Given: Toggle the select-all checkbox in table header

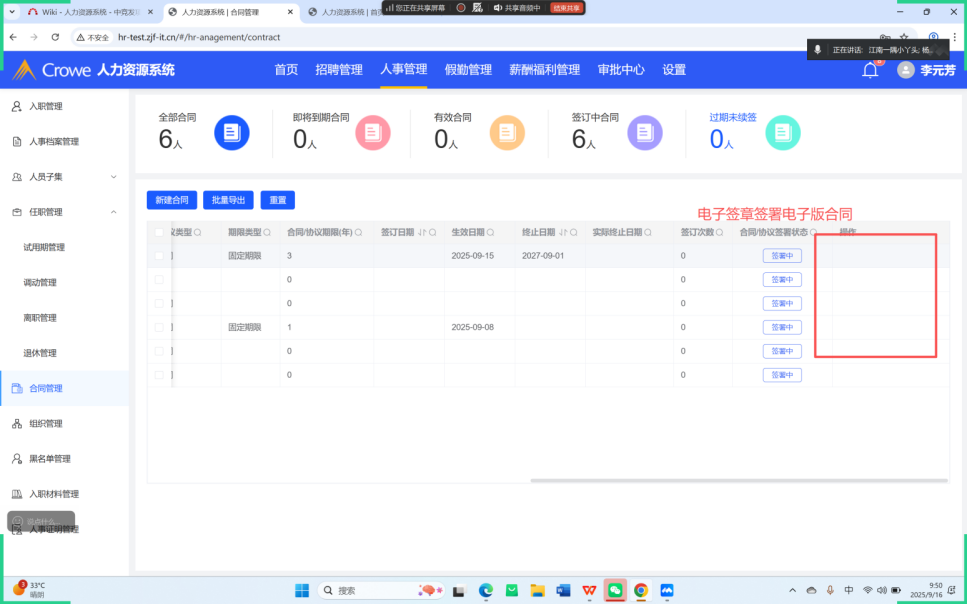Looking at the screenshot, I should click(x=159, y=232).
